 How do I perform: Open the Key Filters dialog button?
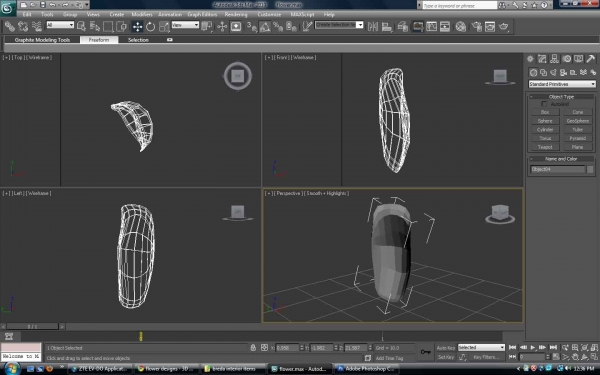coord(486,357)
